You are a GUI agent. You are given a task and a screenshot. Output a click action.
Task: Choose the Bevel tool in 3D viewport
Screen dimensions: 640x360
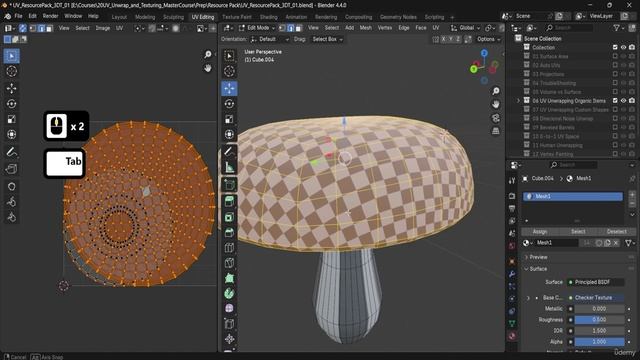click(229, 233)
